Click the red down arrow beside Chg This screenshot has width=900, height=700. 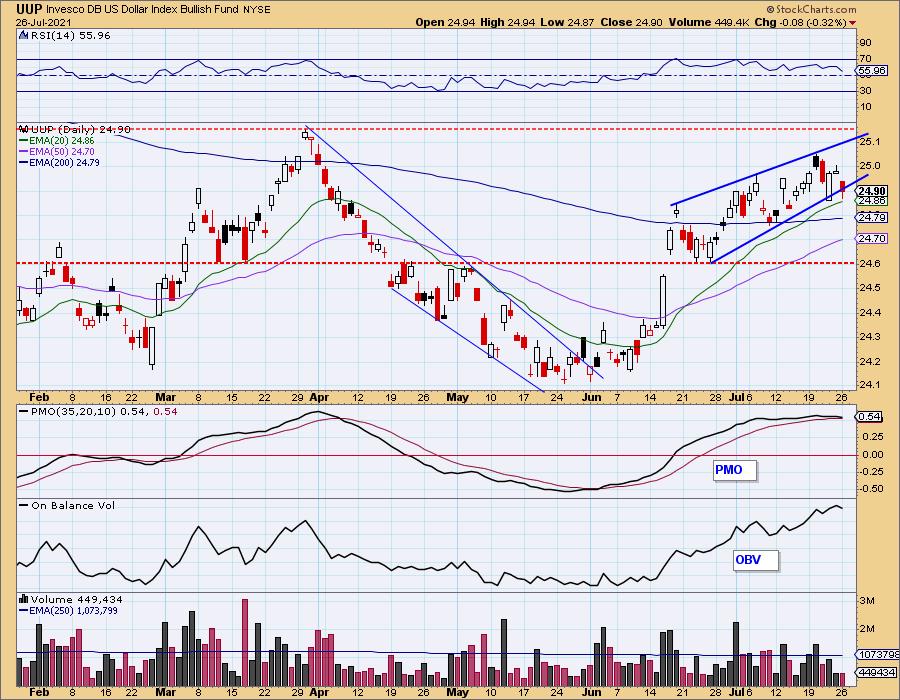click(852, 23)
